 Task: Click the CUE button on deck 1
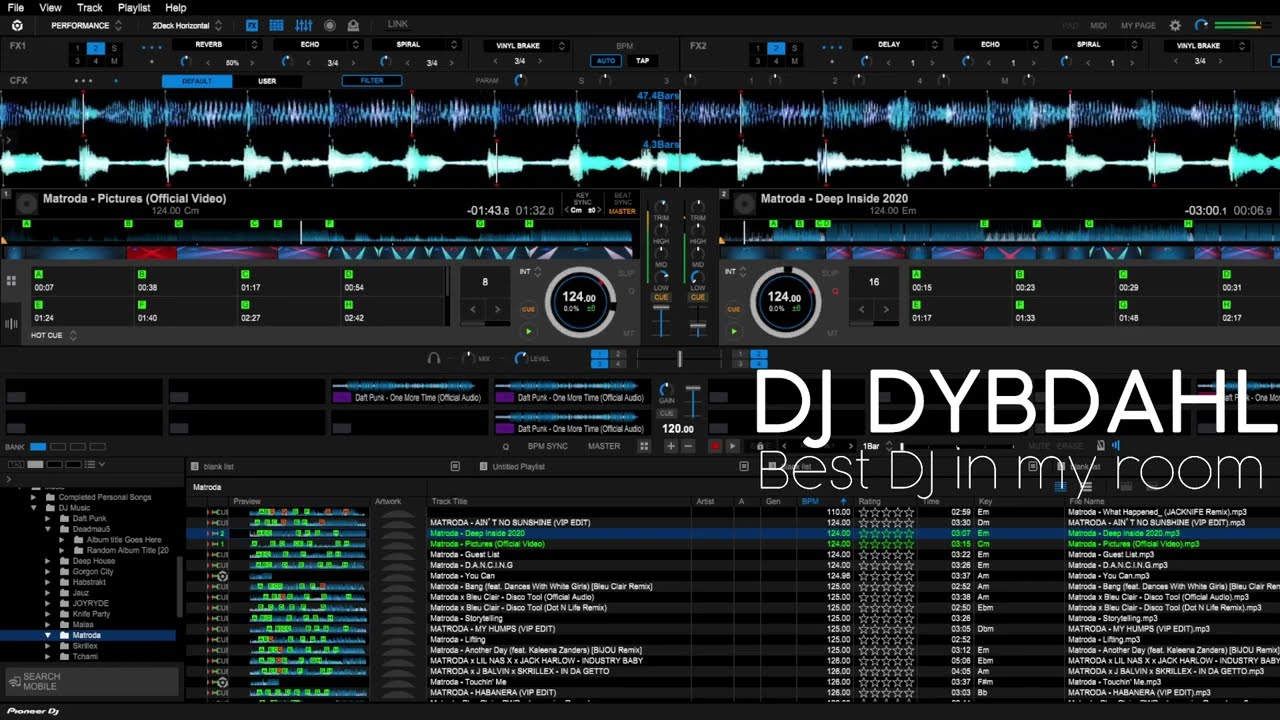click(x=528, y=309)
